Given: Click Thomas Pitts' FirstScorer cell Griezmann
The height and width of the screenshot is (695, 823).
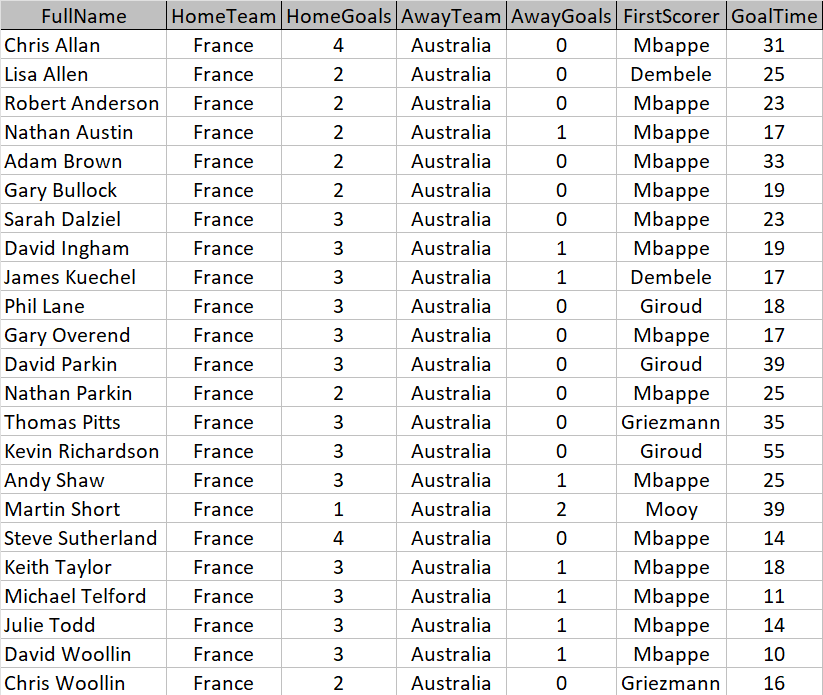Looking at the screenshot, I should [671, 422].
